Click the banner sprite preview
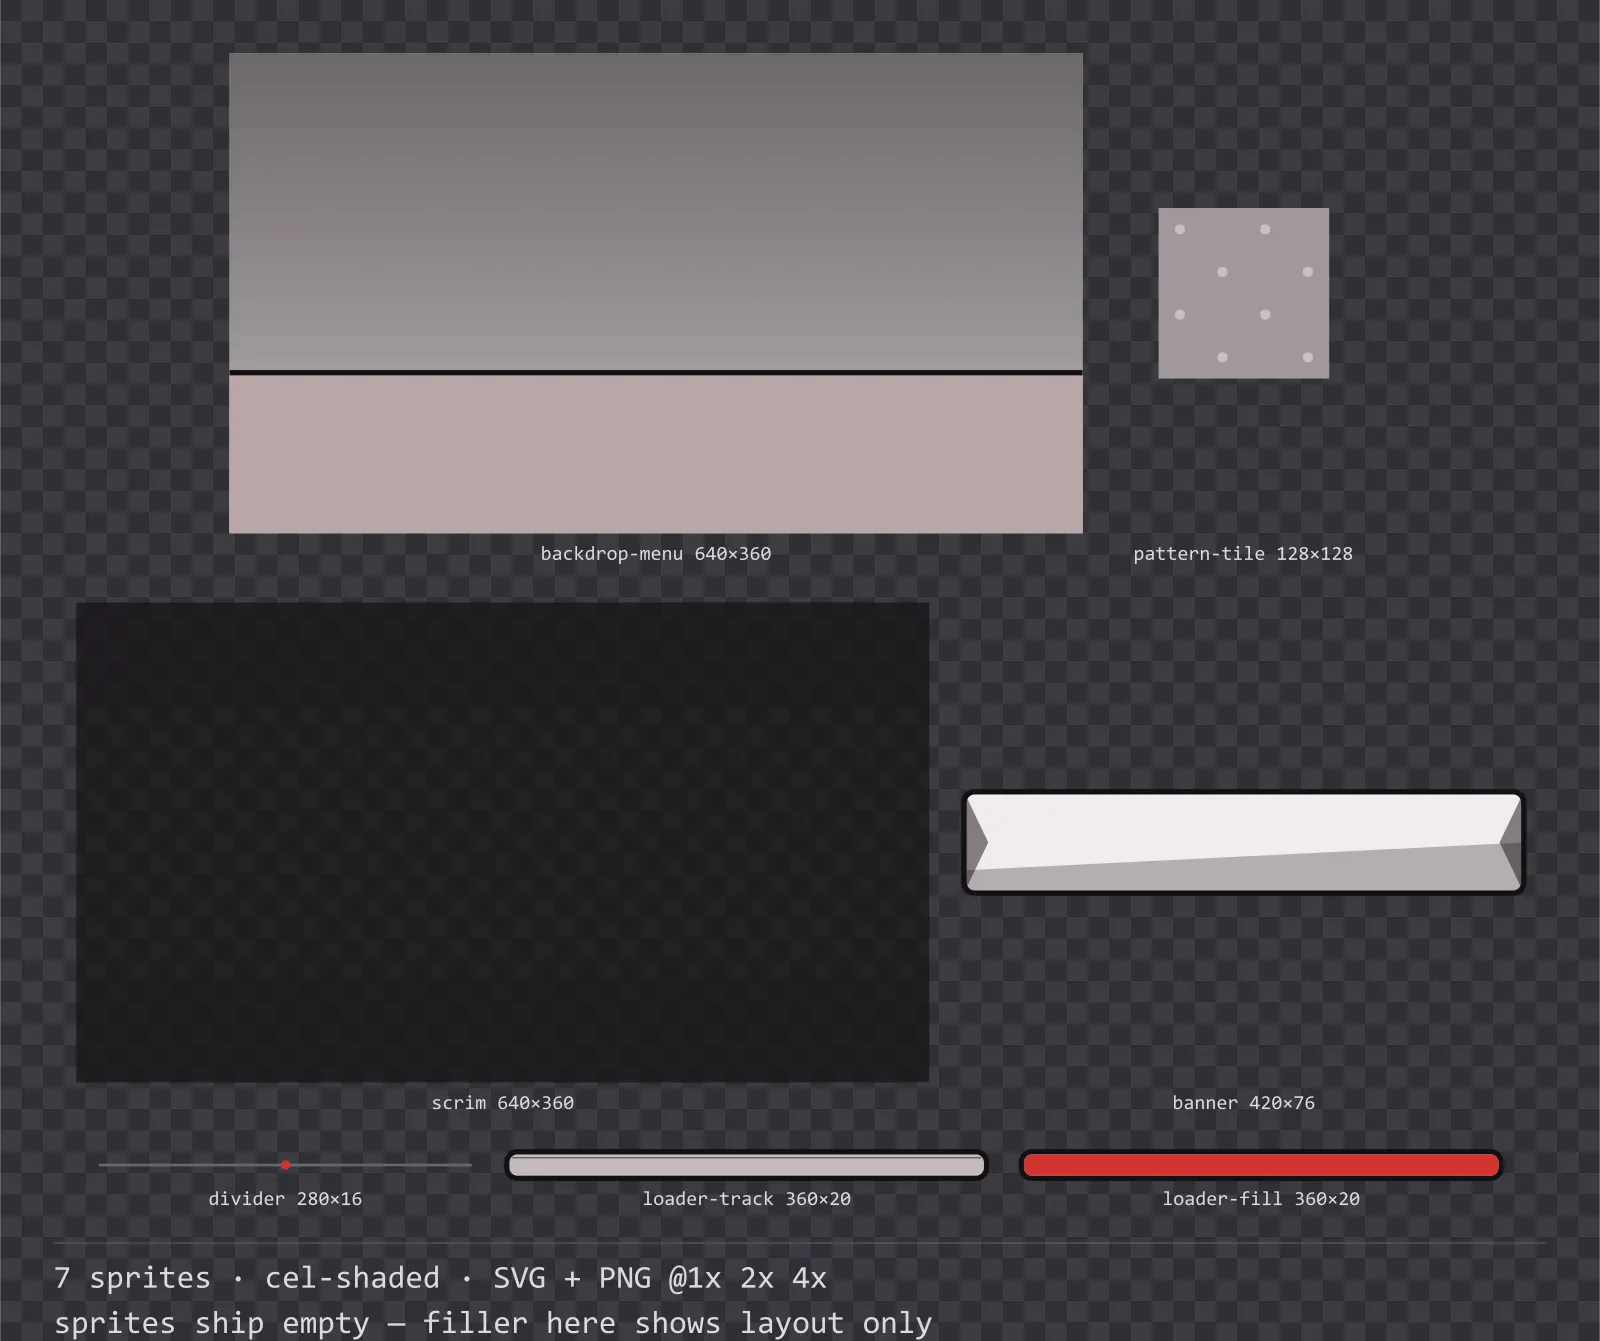 point(1243,842)
